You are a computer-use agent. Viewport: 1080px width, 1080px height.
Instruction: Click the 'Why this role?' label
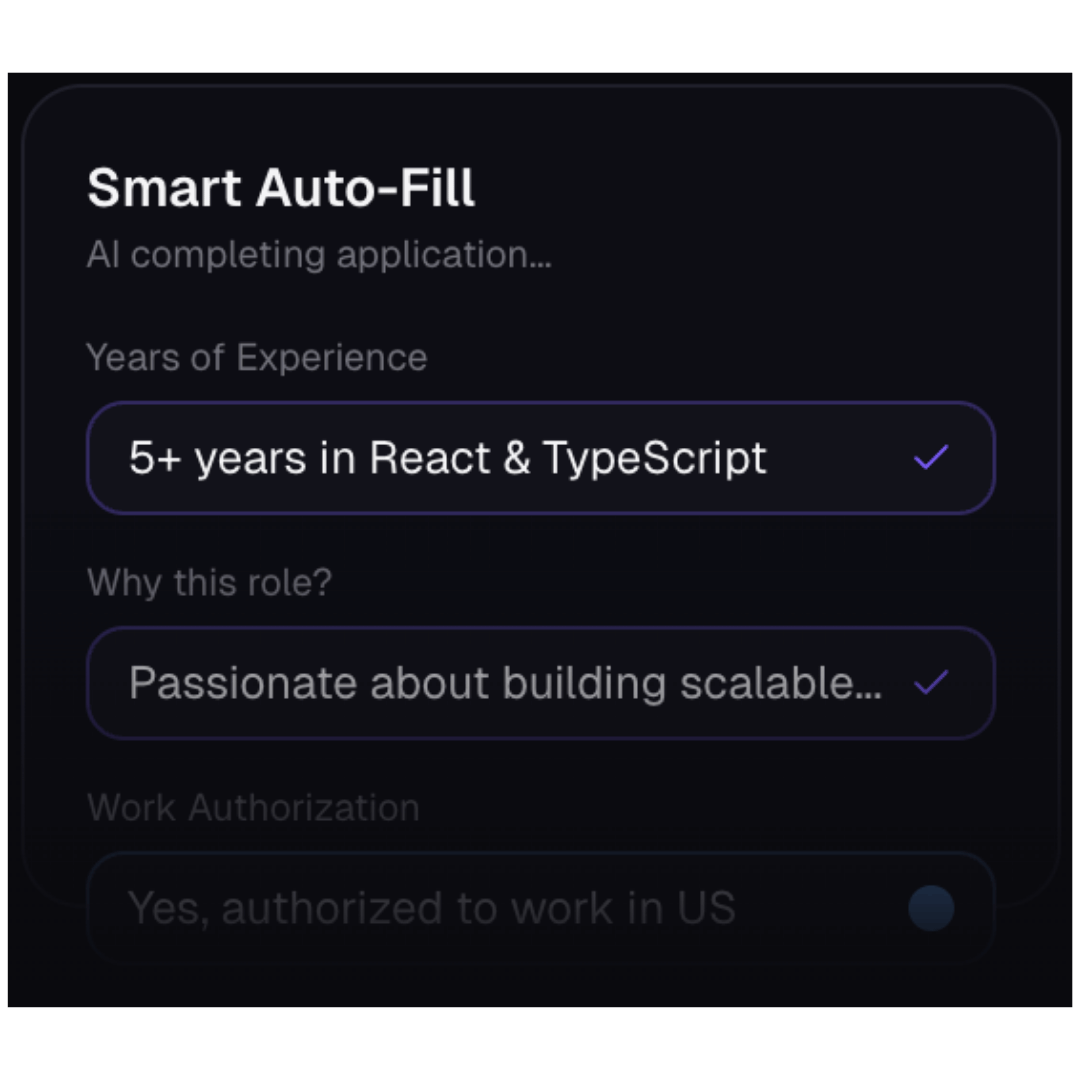(209, 582)
